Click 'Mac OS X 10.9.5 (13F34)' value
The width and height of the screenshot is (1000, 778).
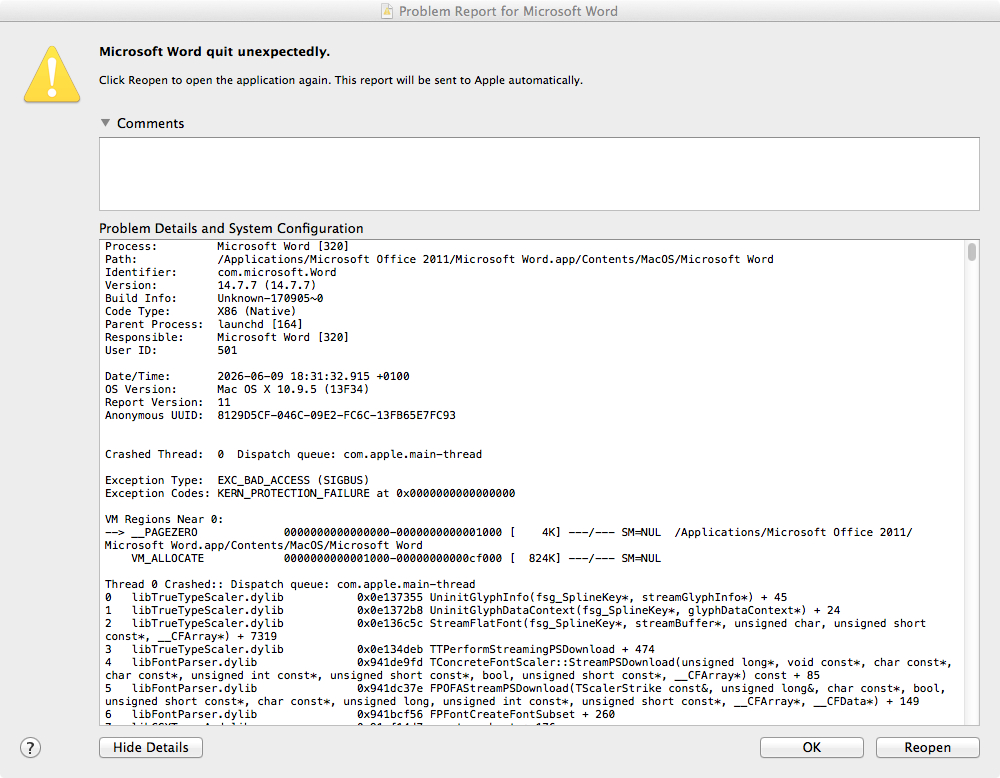point(293,389)
